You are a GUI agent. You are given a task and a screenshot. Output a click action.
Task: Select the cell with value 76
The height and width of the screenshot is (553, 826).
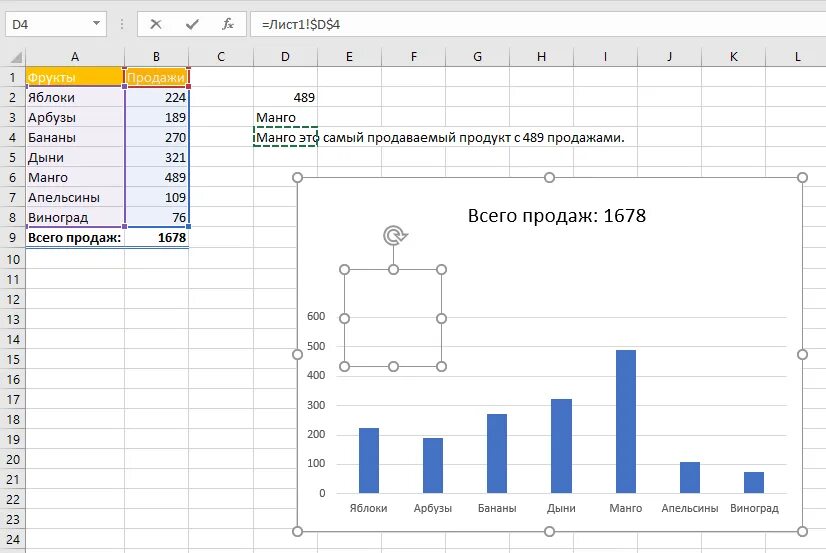click(156, 218)
